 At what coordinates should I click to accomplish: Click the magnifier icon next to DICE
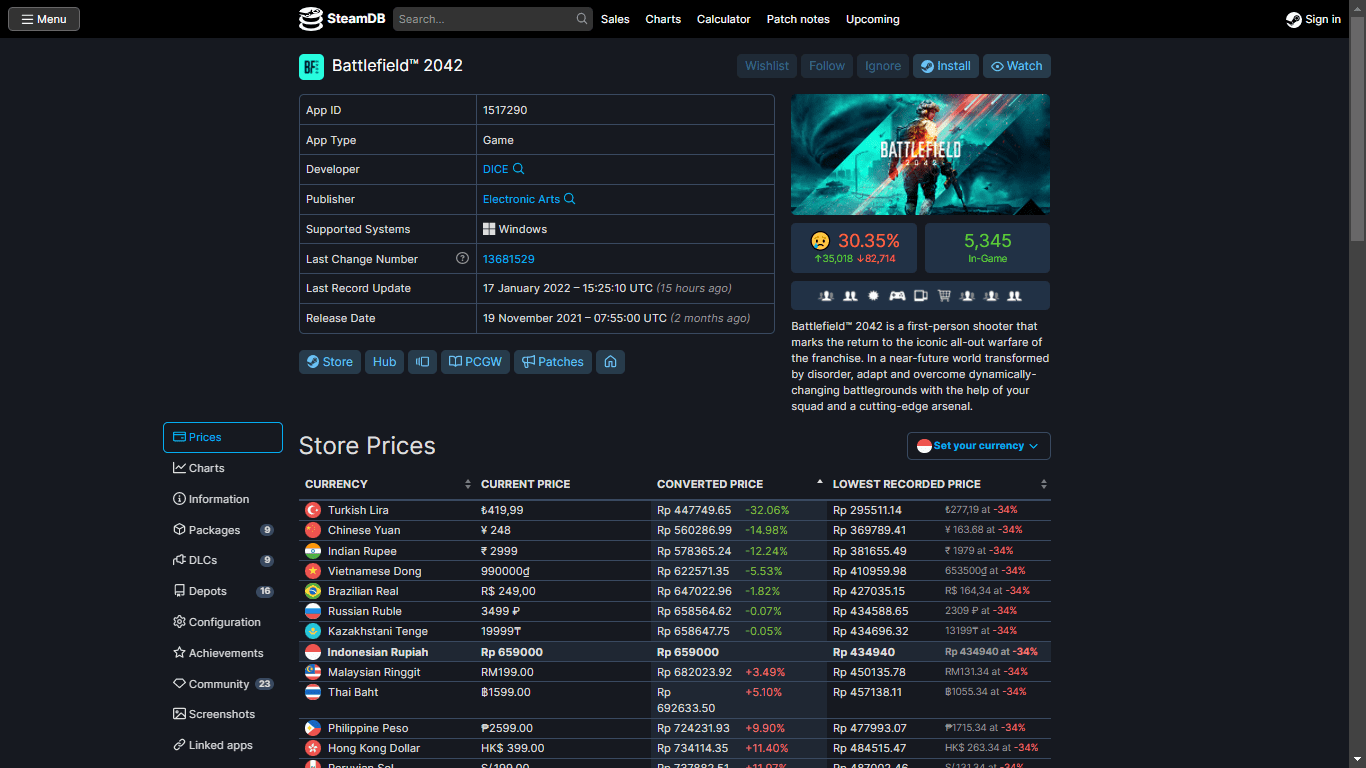tap(518, 169)
